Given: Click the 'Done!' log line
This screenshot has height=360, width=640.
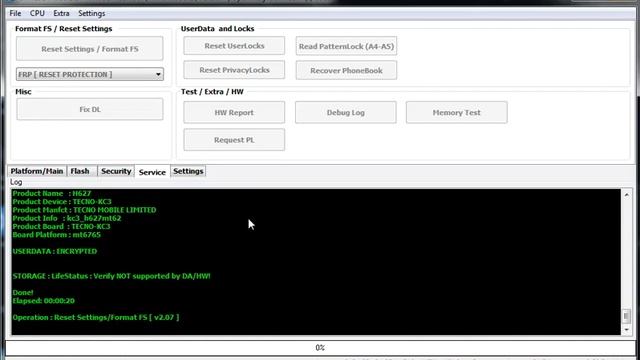Looking at the screenshot, I should point(23,292).
